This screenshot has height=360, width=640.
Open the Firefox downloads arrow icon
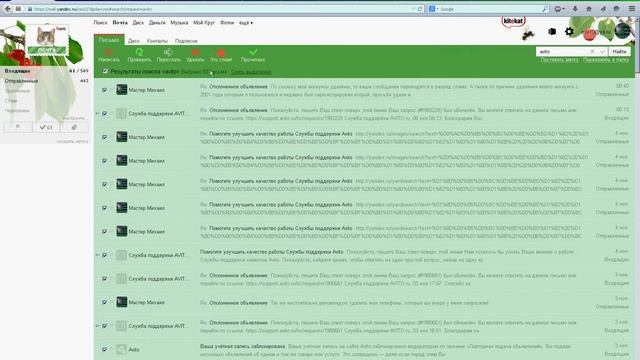(x=575, y=9)
